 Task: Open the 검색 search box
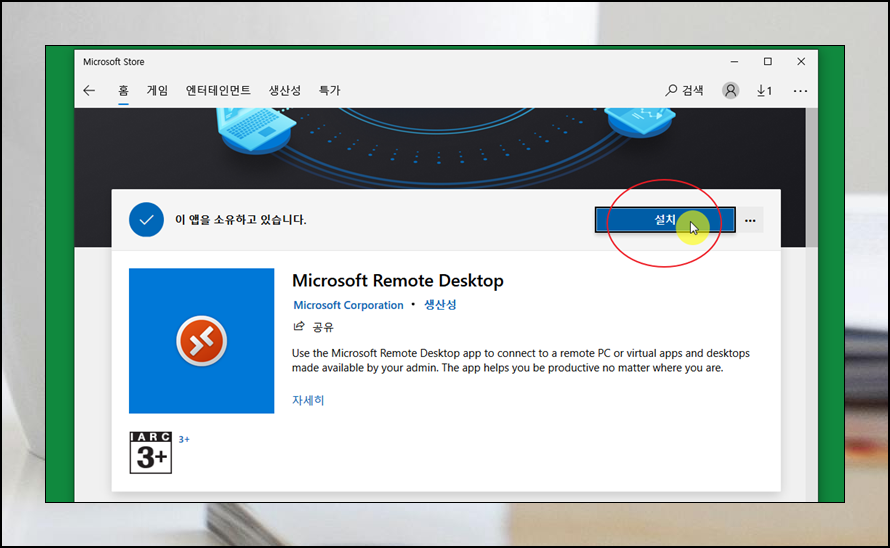point(685,90)
